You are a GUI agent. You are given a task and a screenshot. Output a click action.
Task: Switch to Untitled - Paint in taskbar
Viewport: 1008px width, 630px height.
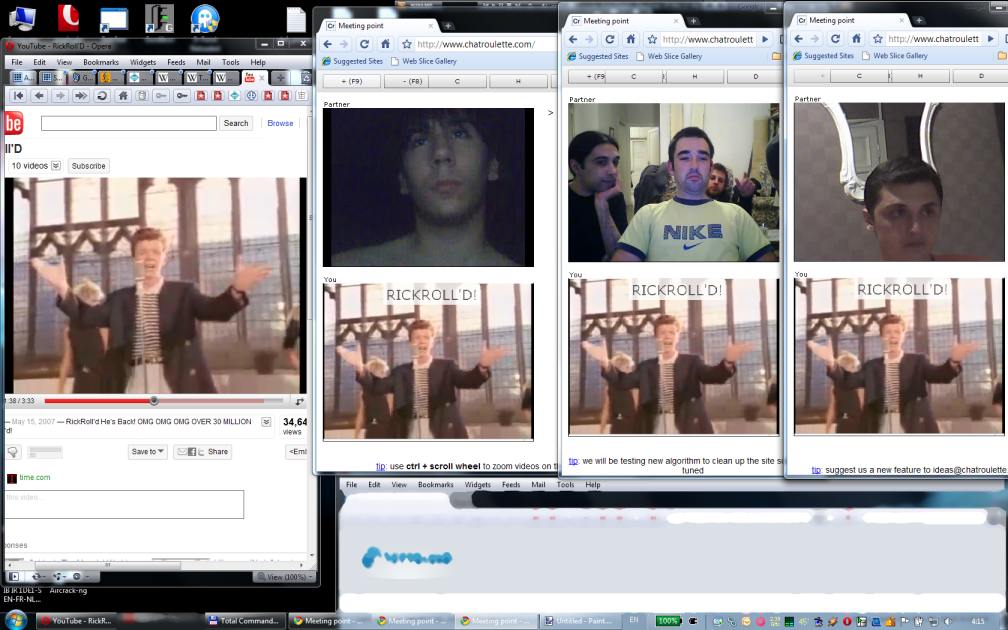point(579,620)
